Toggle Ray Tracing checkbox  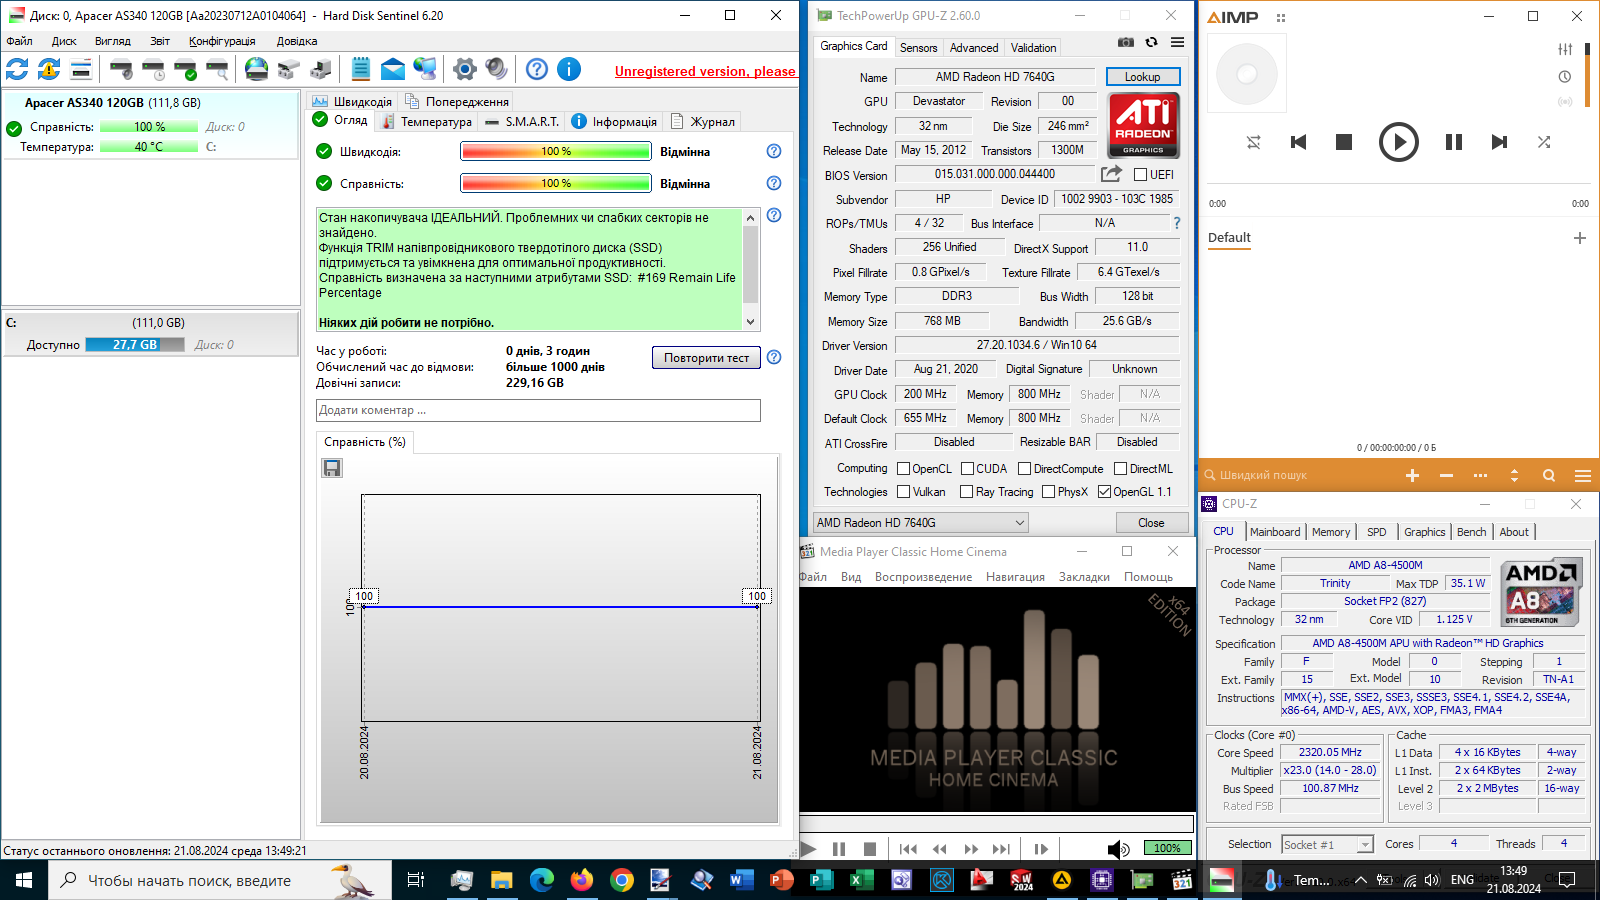[967, 492]
